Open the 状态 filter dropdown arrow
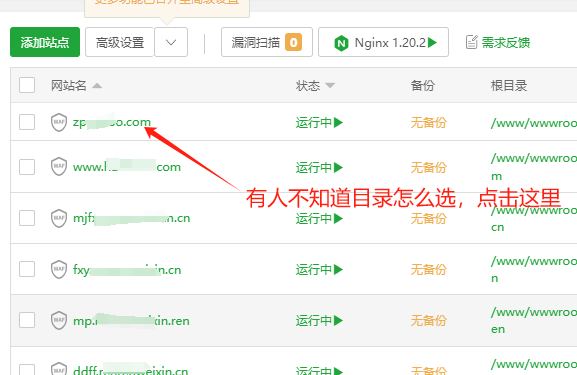This screenshot has width=577, height=375. pyautogui.click(x=330, y=86)
